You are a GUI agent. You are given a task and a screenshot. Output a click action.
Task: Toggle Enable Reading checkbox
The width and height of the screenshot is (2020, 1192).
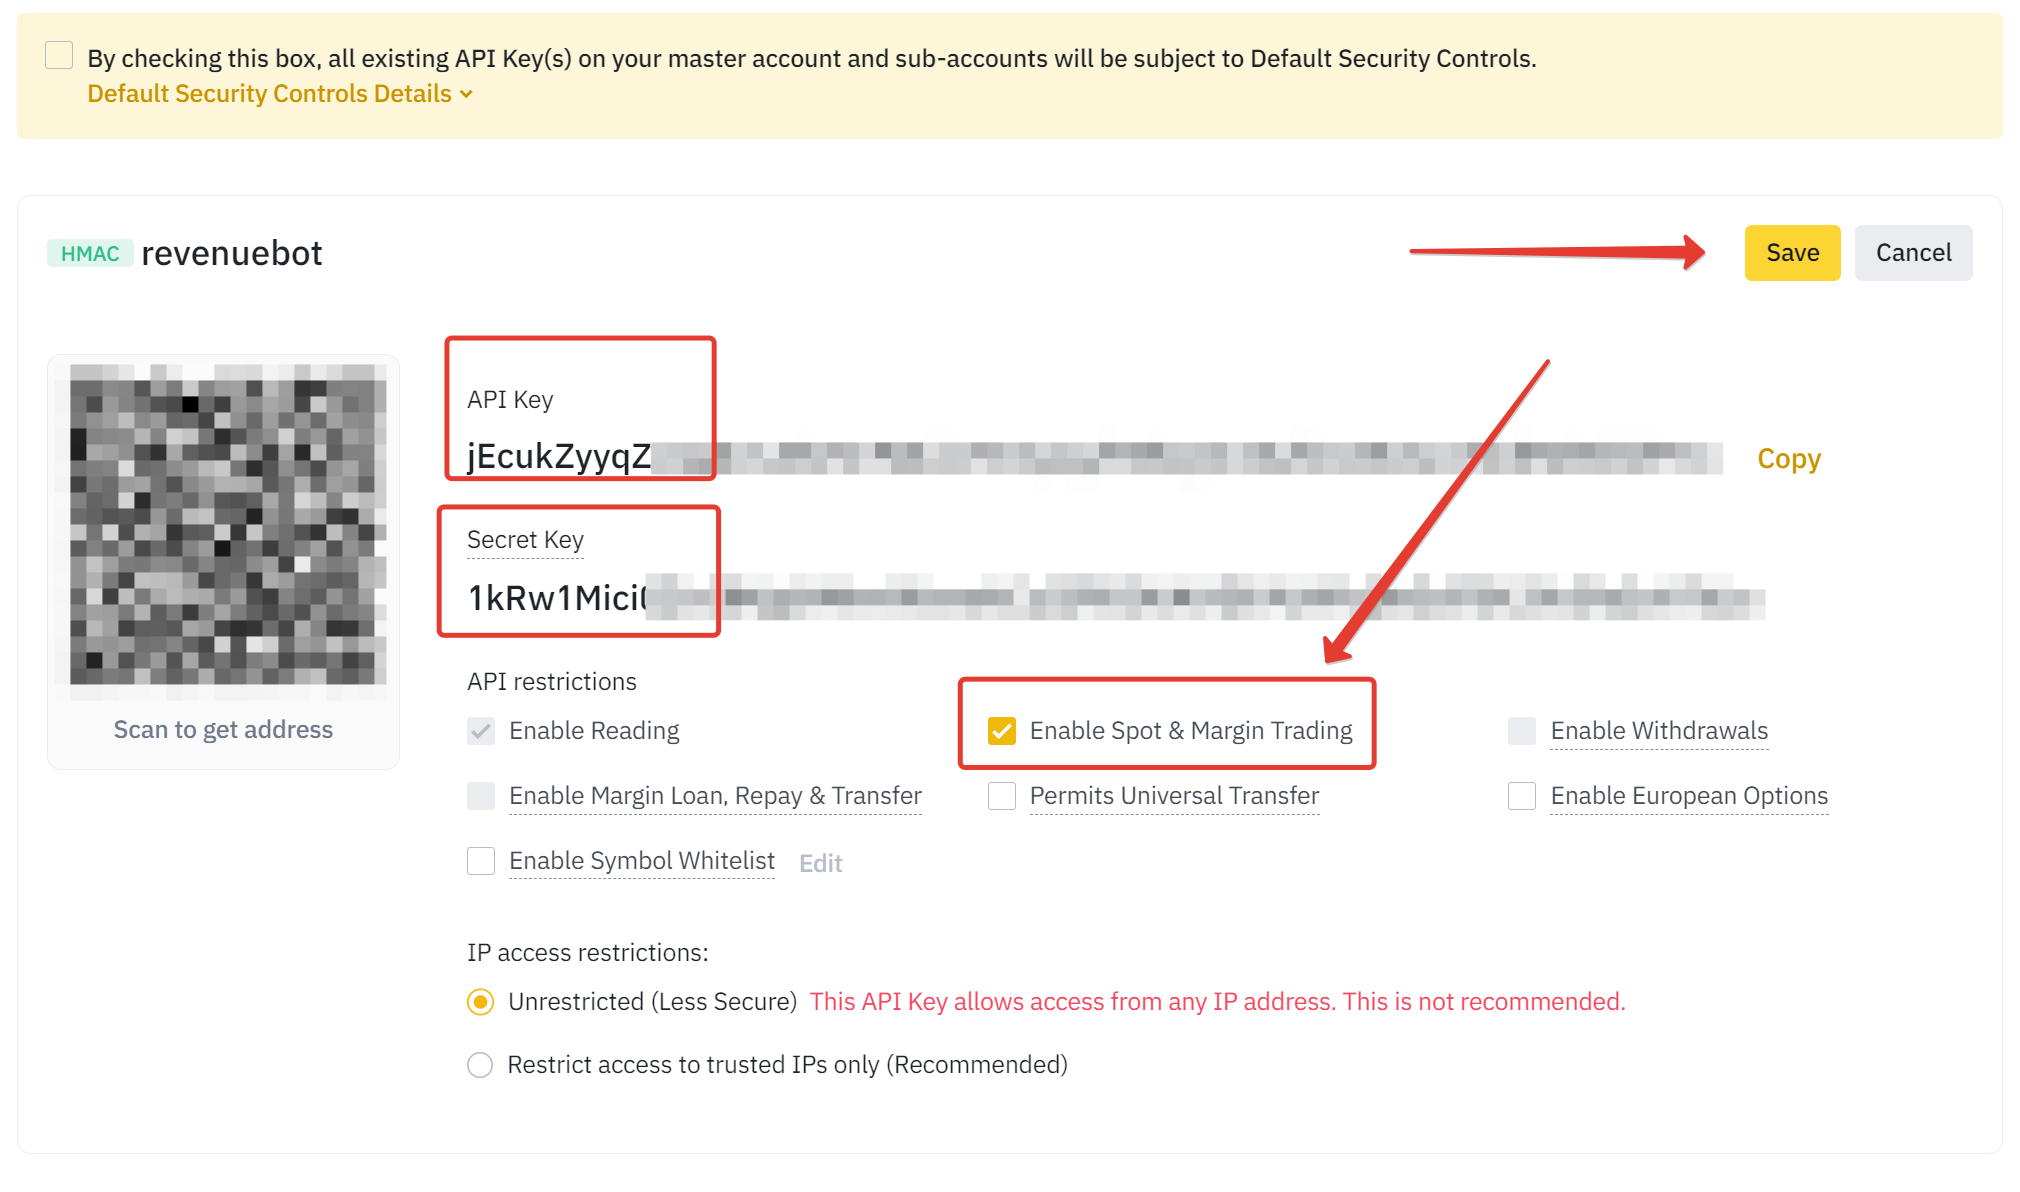click(481, 731)
